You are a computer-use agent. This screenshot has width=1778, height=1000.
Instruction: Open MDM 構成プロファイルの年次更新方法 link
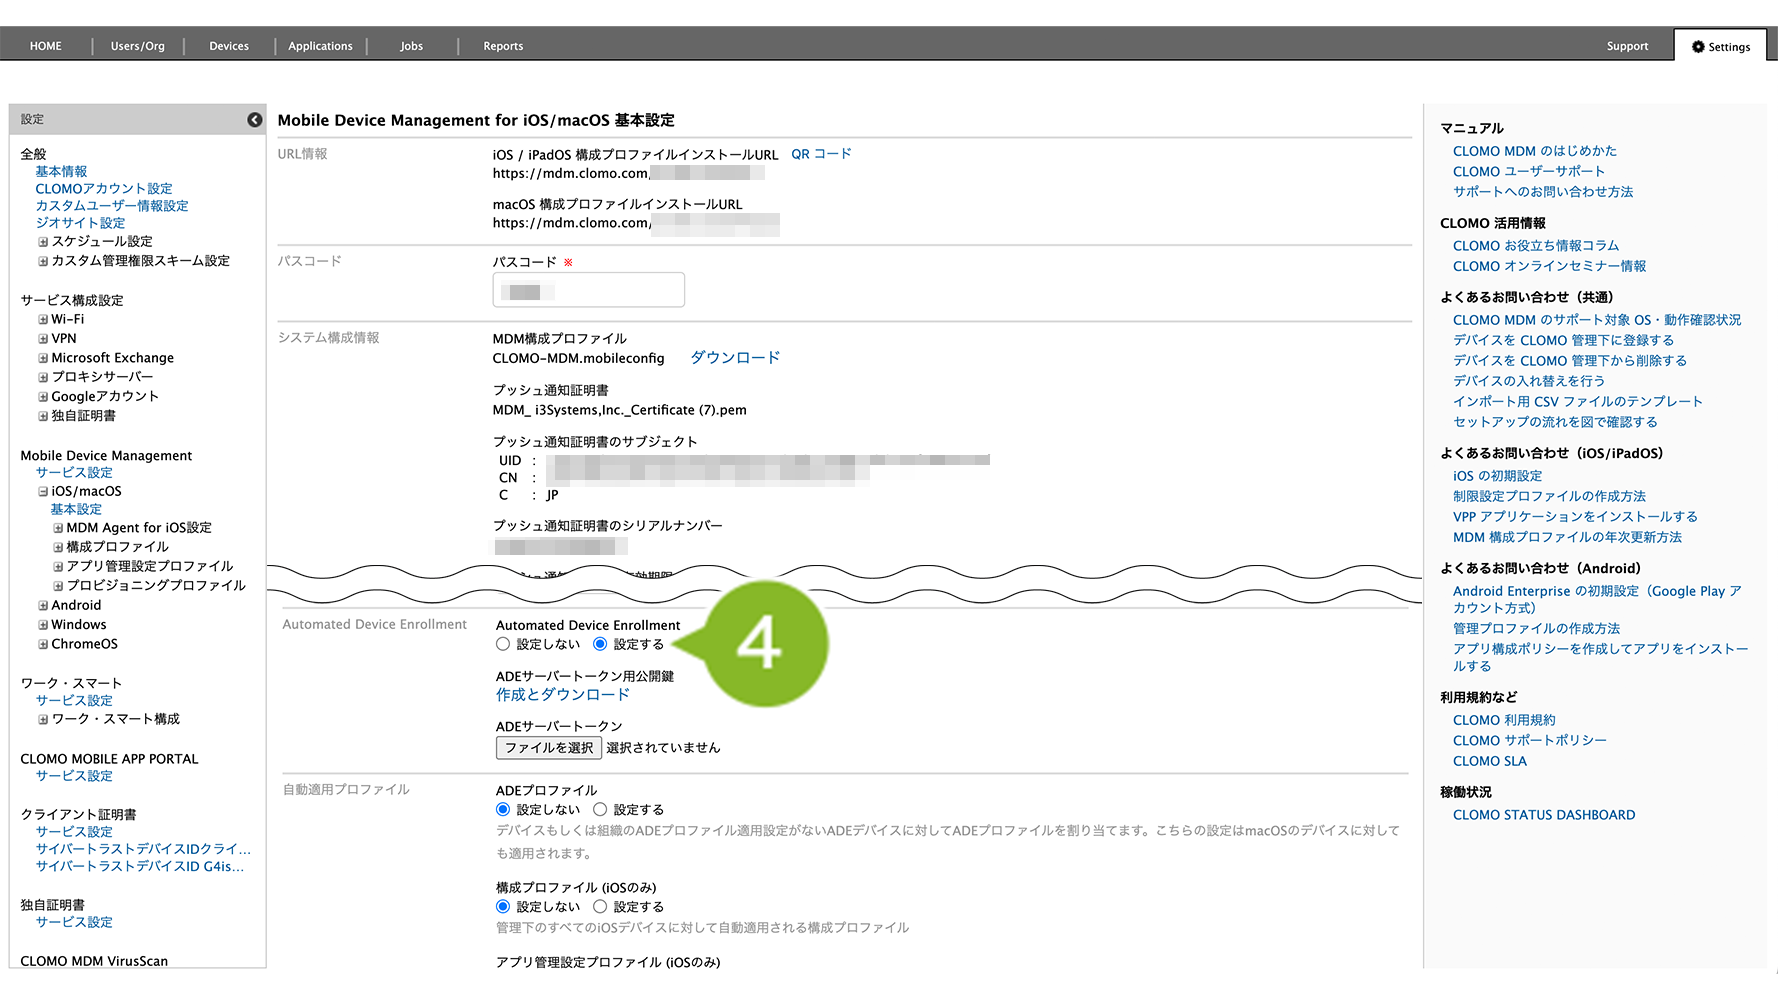click(1568, 537)
